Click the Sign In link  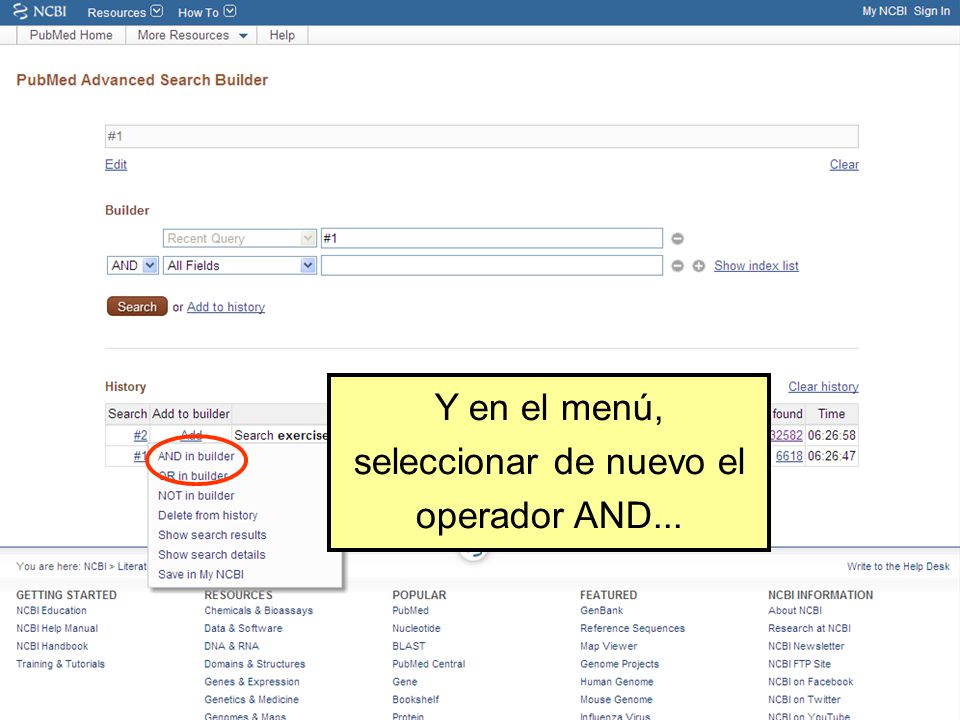(932, 11)
